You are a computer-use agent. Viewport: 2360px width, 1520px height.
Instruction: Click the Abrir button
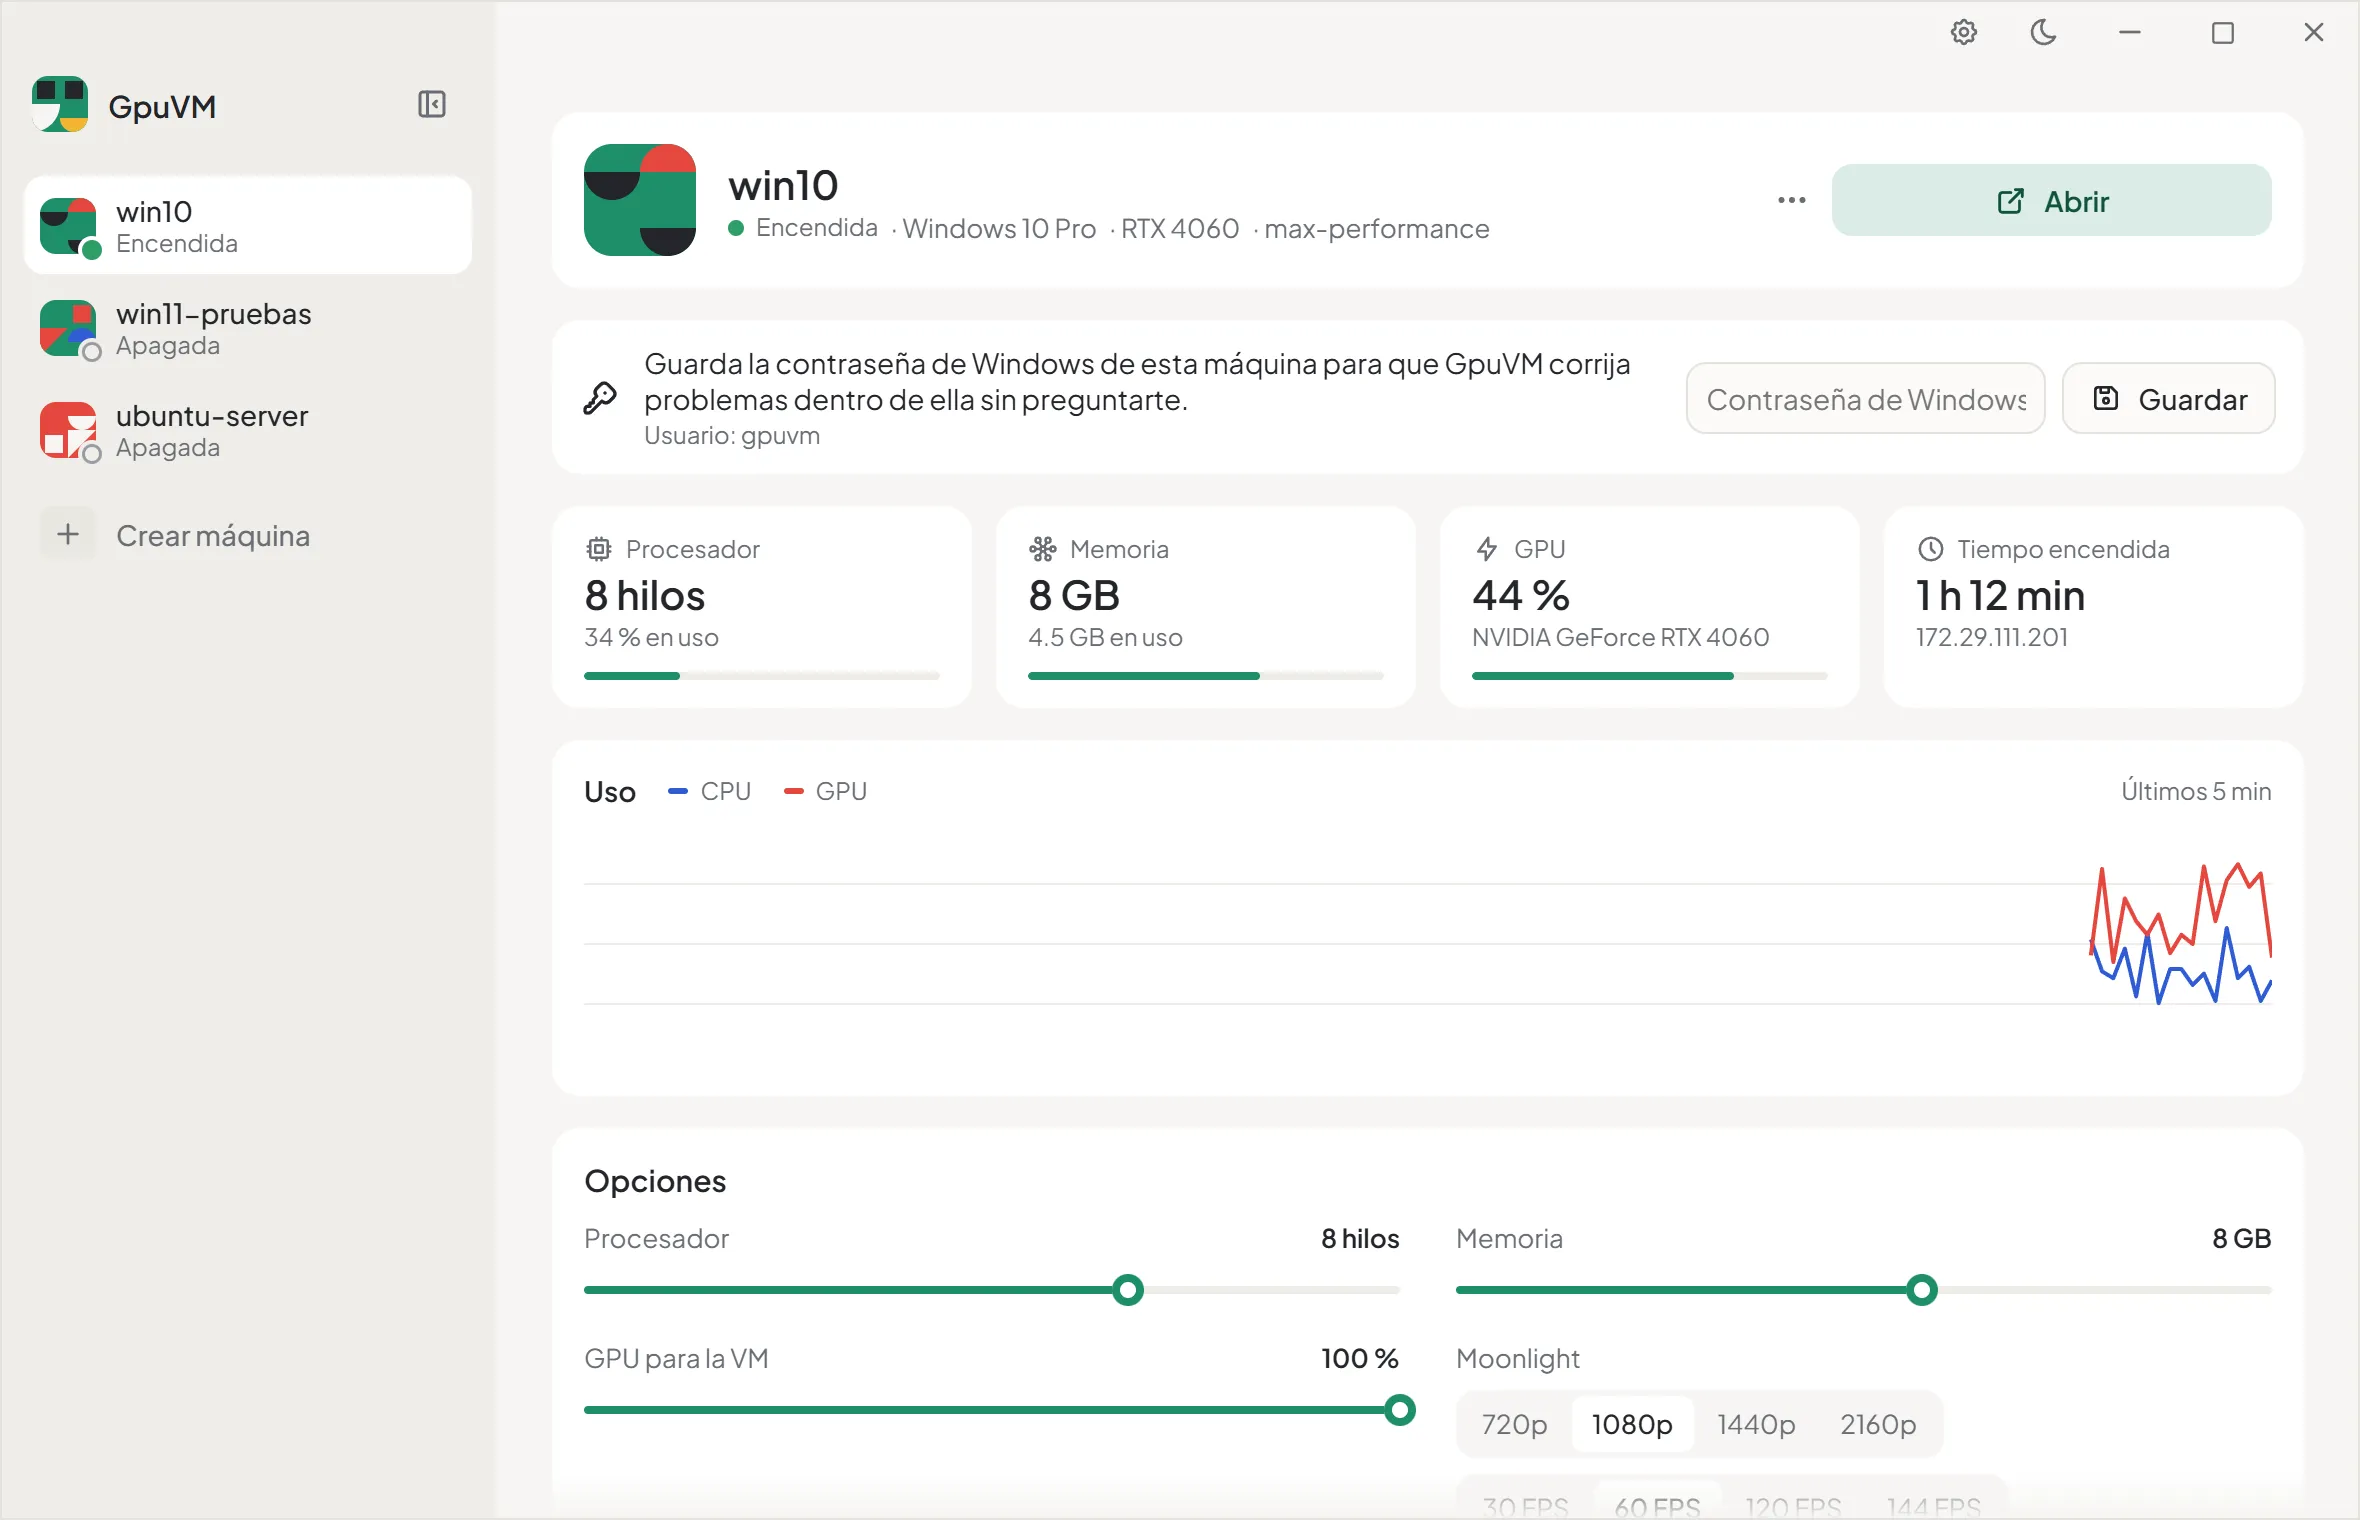tap(2052, 200)
